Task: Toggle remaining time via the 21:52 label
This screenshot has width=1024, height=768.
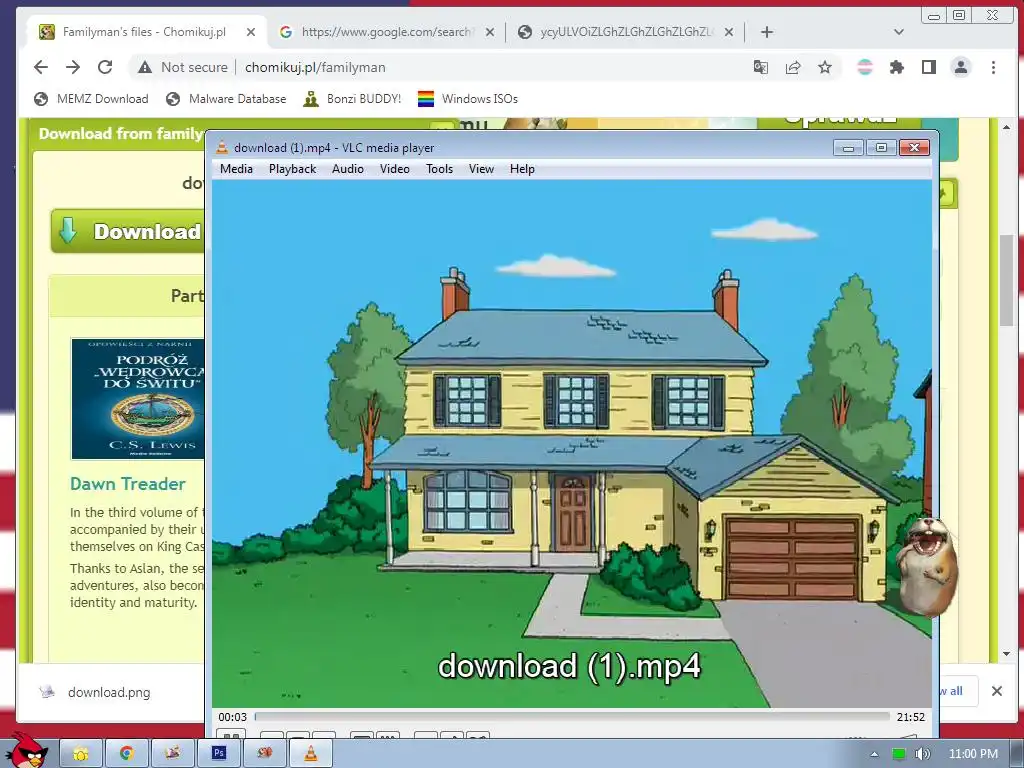Action: 910,717
